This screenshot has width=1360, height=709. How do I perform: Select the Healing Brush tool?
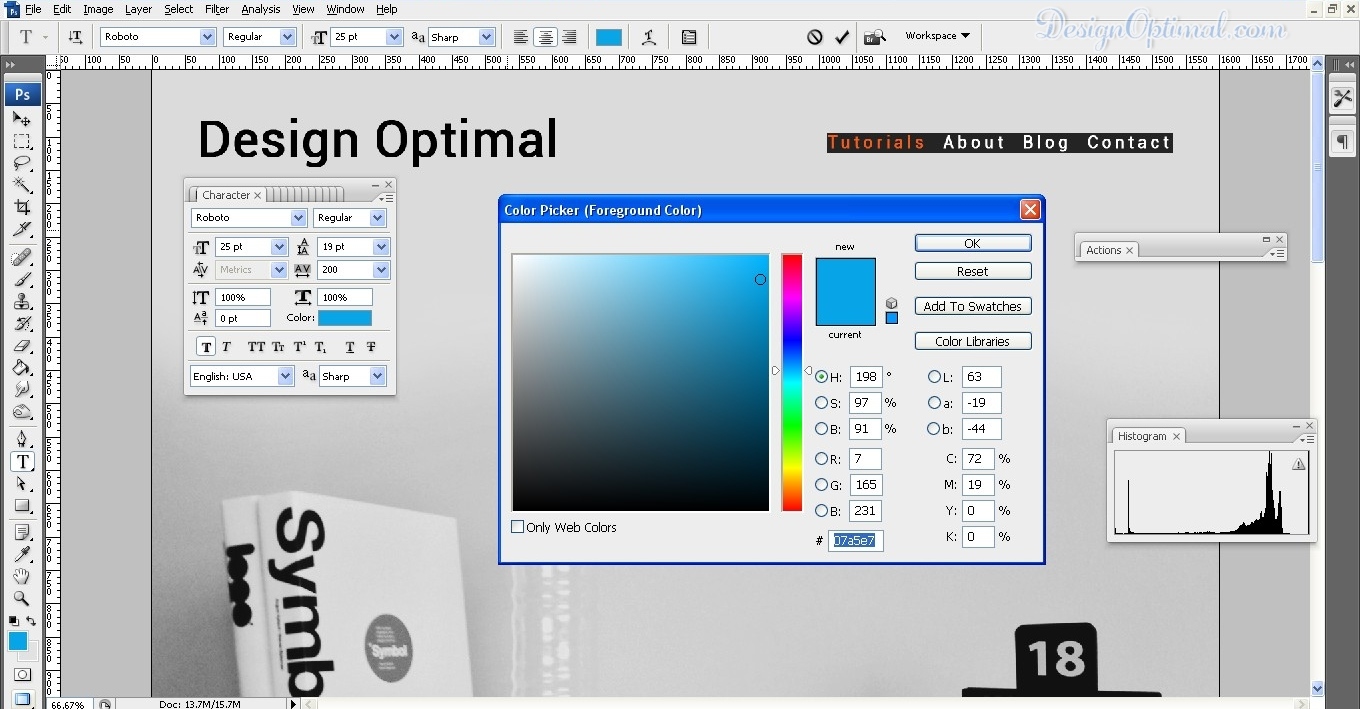tap(22, 258)
